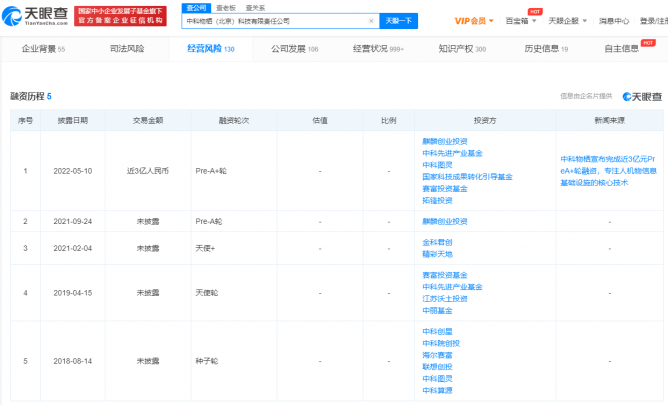Click 融资轮次 column header

coord(234,121)
